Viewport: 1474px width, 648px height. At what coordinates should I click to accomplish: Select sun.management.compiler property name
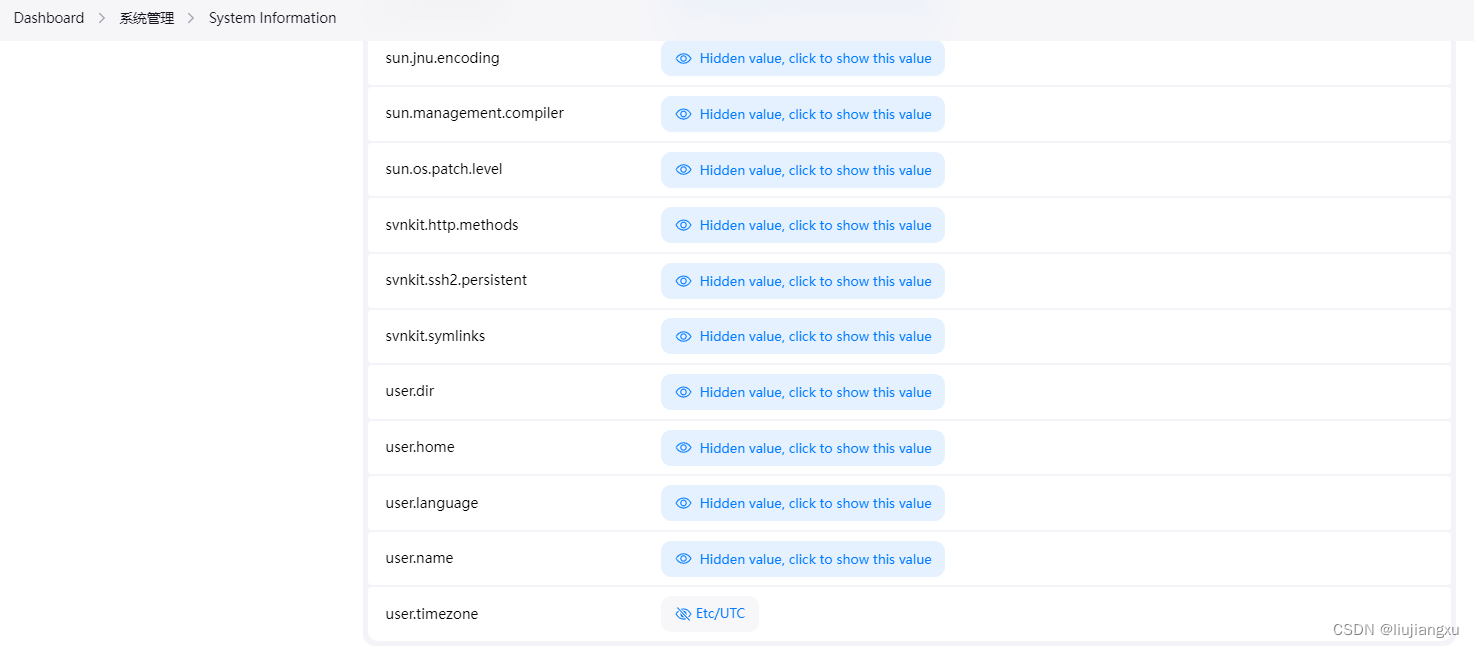point(475,113)
